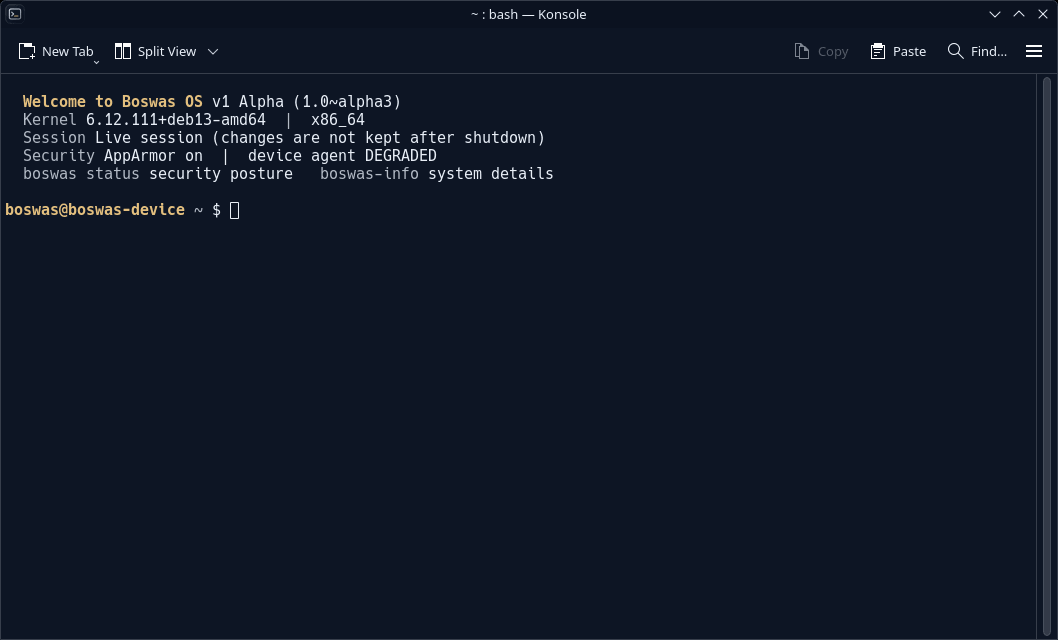
Task: Open the hamburger menu
Action: (x=1034, y=51)
